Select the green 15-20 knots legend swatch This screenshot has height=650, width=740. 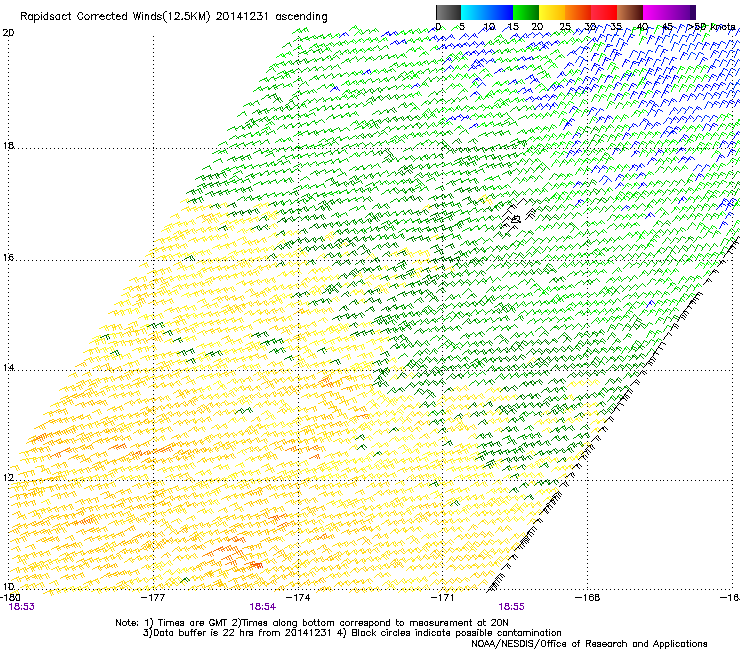(525, 12)
